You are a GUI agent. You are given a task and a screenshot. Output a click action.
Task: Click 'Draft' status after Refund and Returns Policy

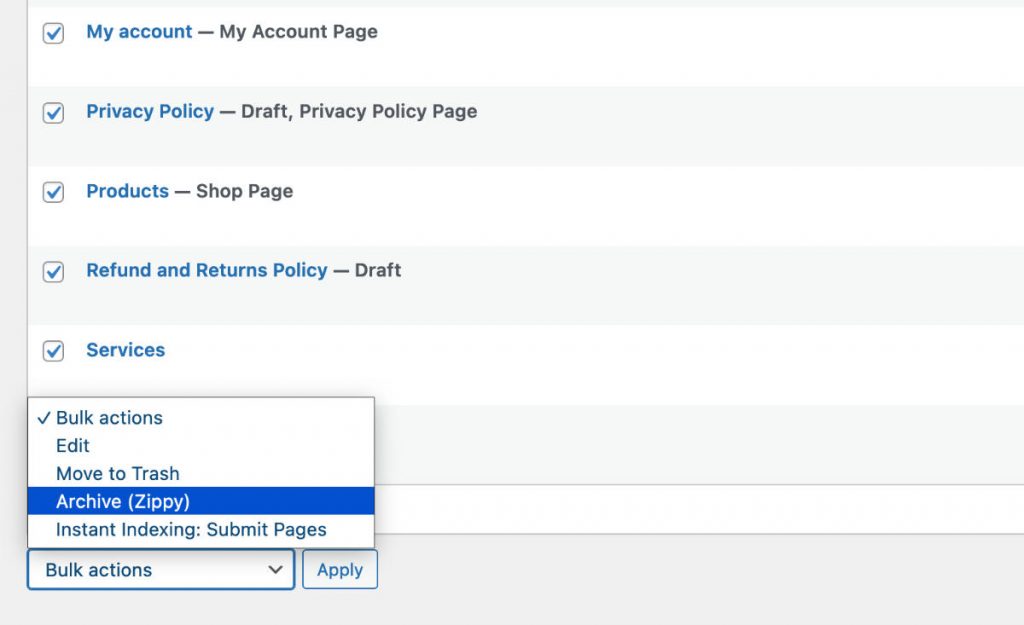point(377,270)
